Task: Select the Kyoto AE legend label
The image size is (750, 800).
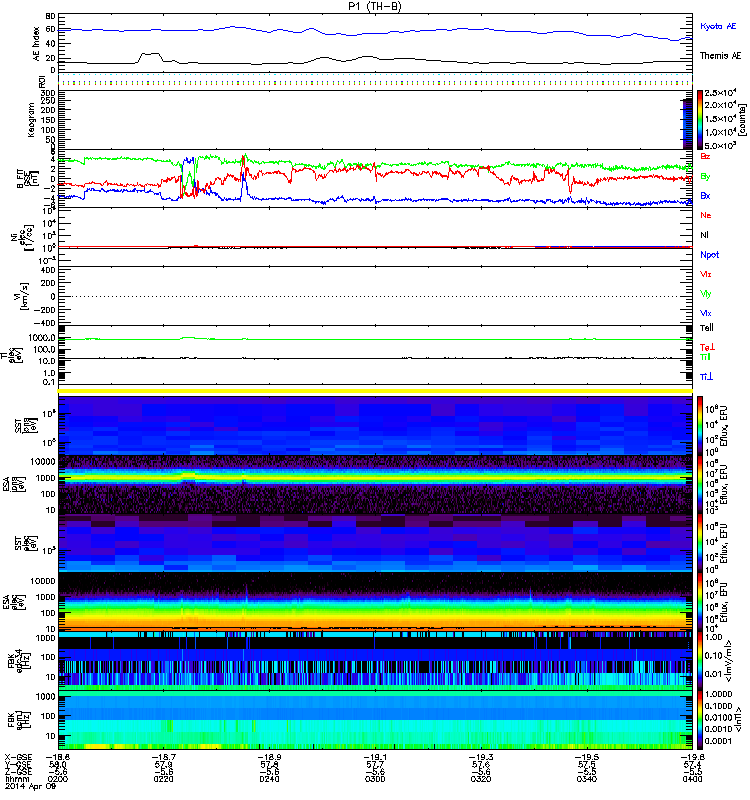Action: click(718, 26)
